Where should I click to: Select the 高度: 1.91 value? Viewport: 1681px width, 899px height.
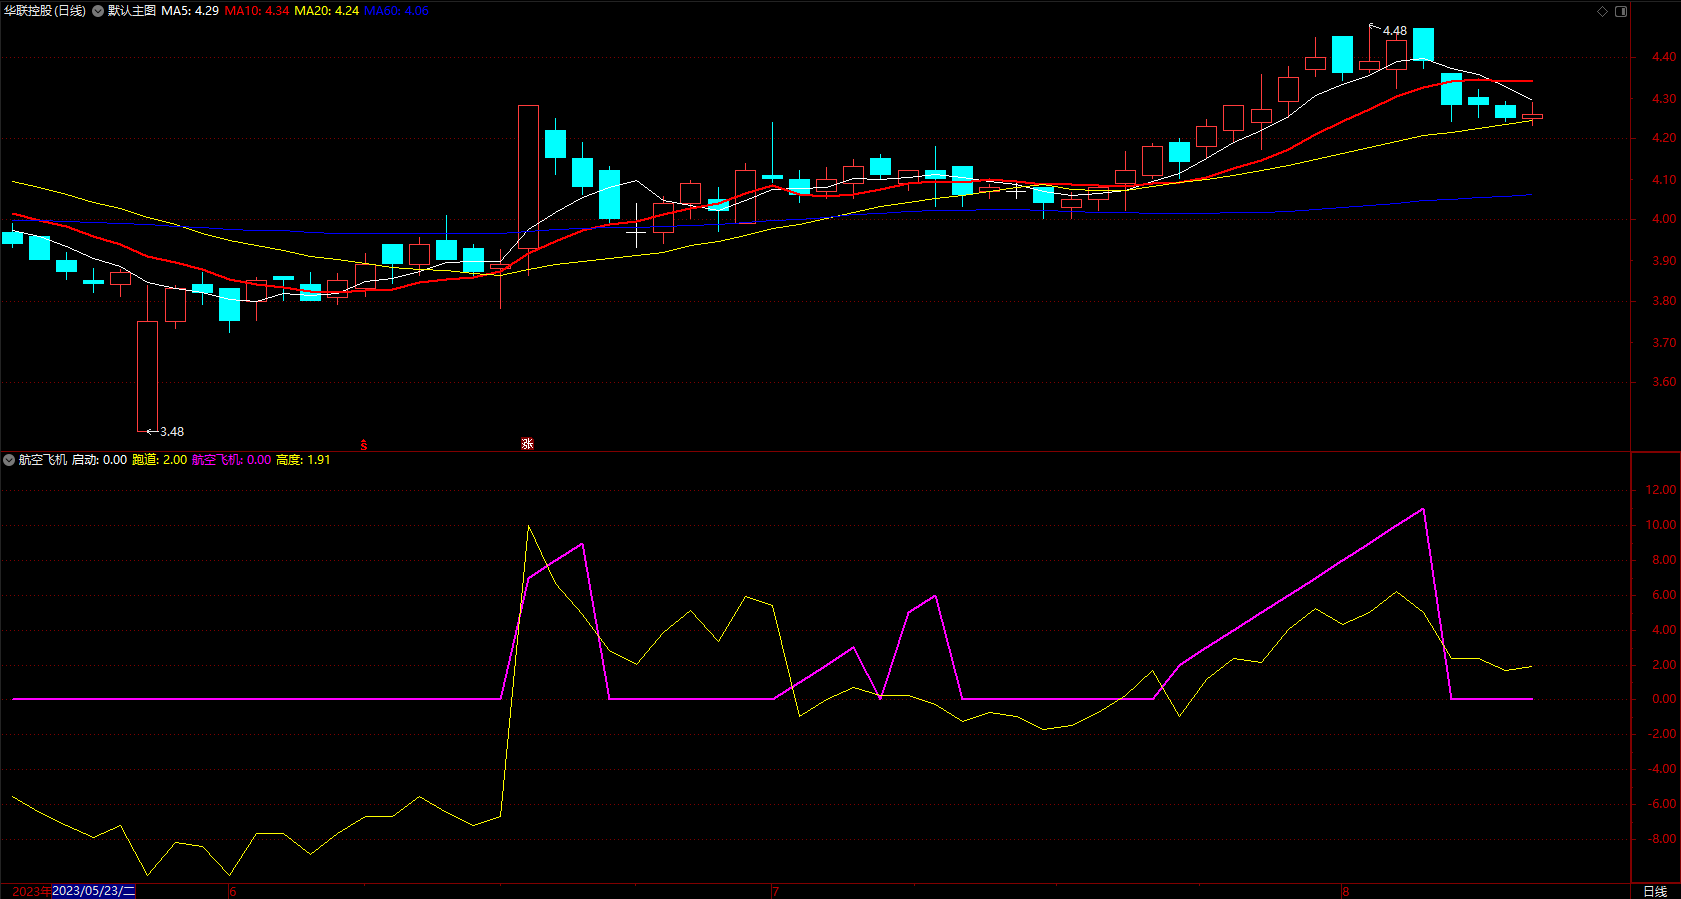pos(303,460)
